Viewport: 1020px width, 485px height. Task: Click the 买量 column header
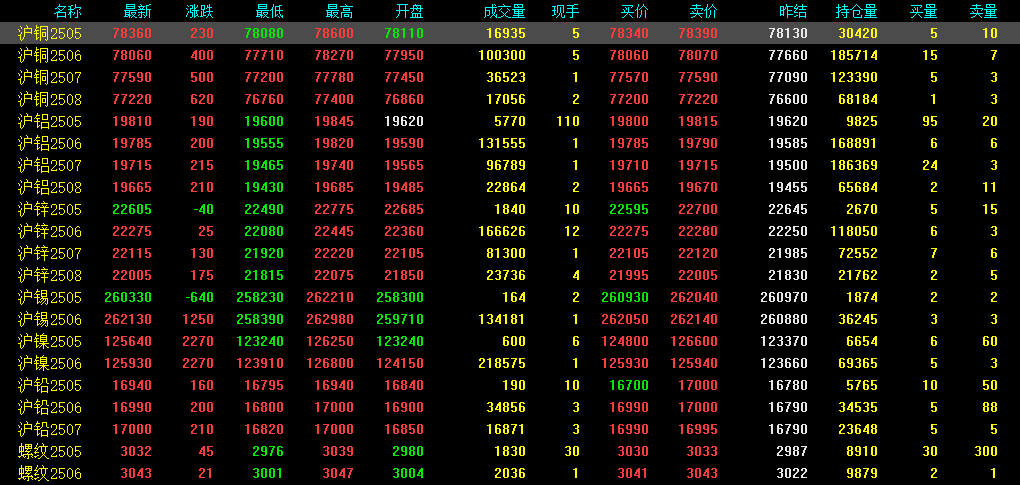[x=924, y=11]
